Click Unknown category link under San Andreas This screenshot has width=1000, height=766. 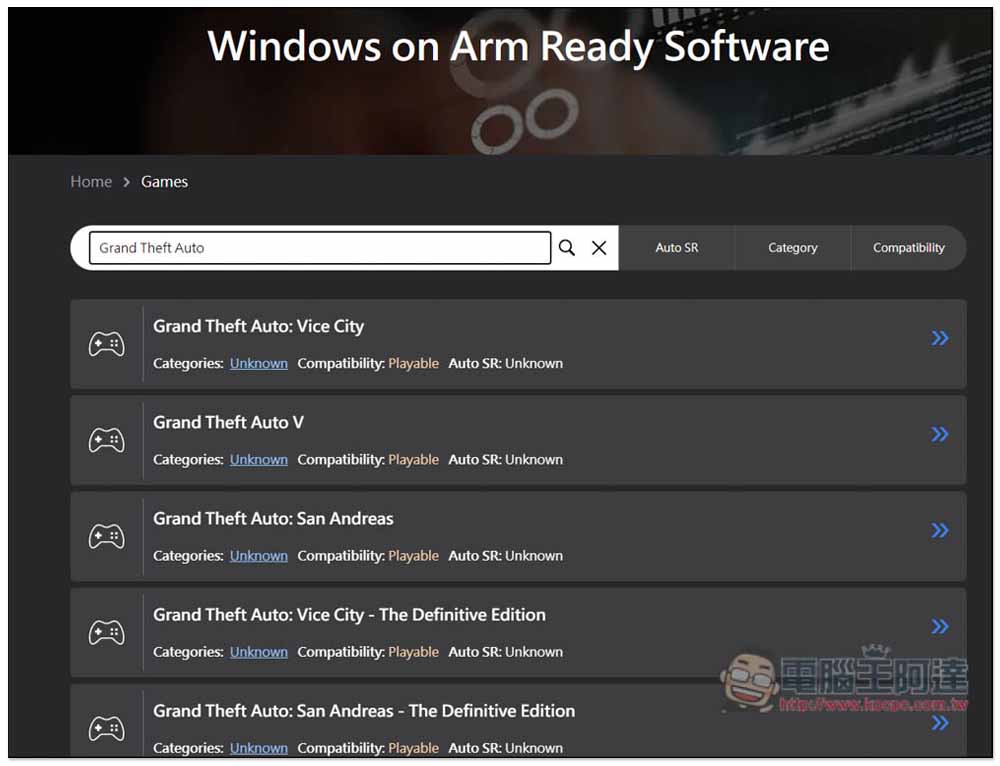coord(258,556)
